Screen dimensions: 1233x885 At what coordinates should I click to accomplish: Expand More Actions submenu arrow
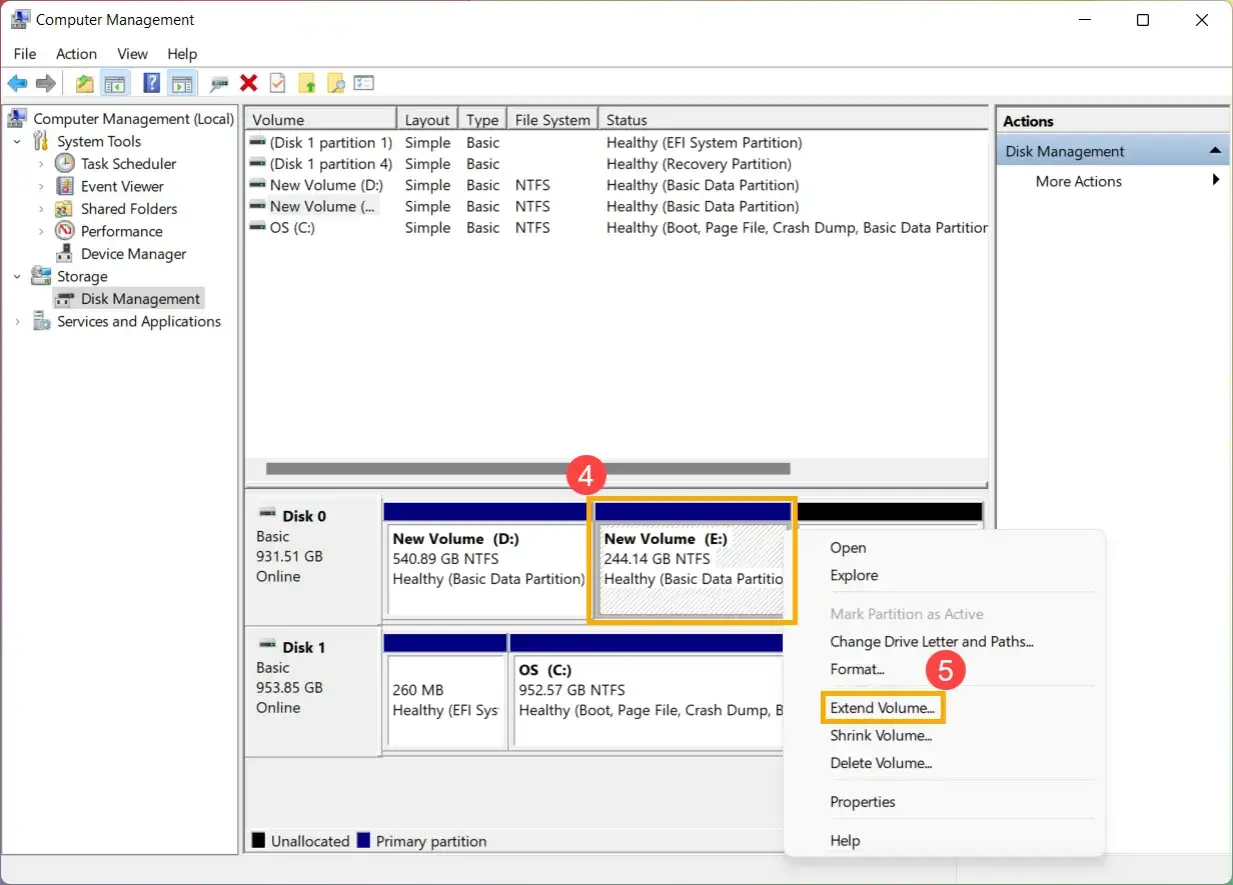tap(1216, 181)
